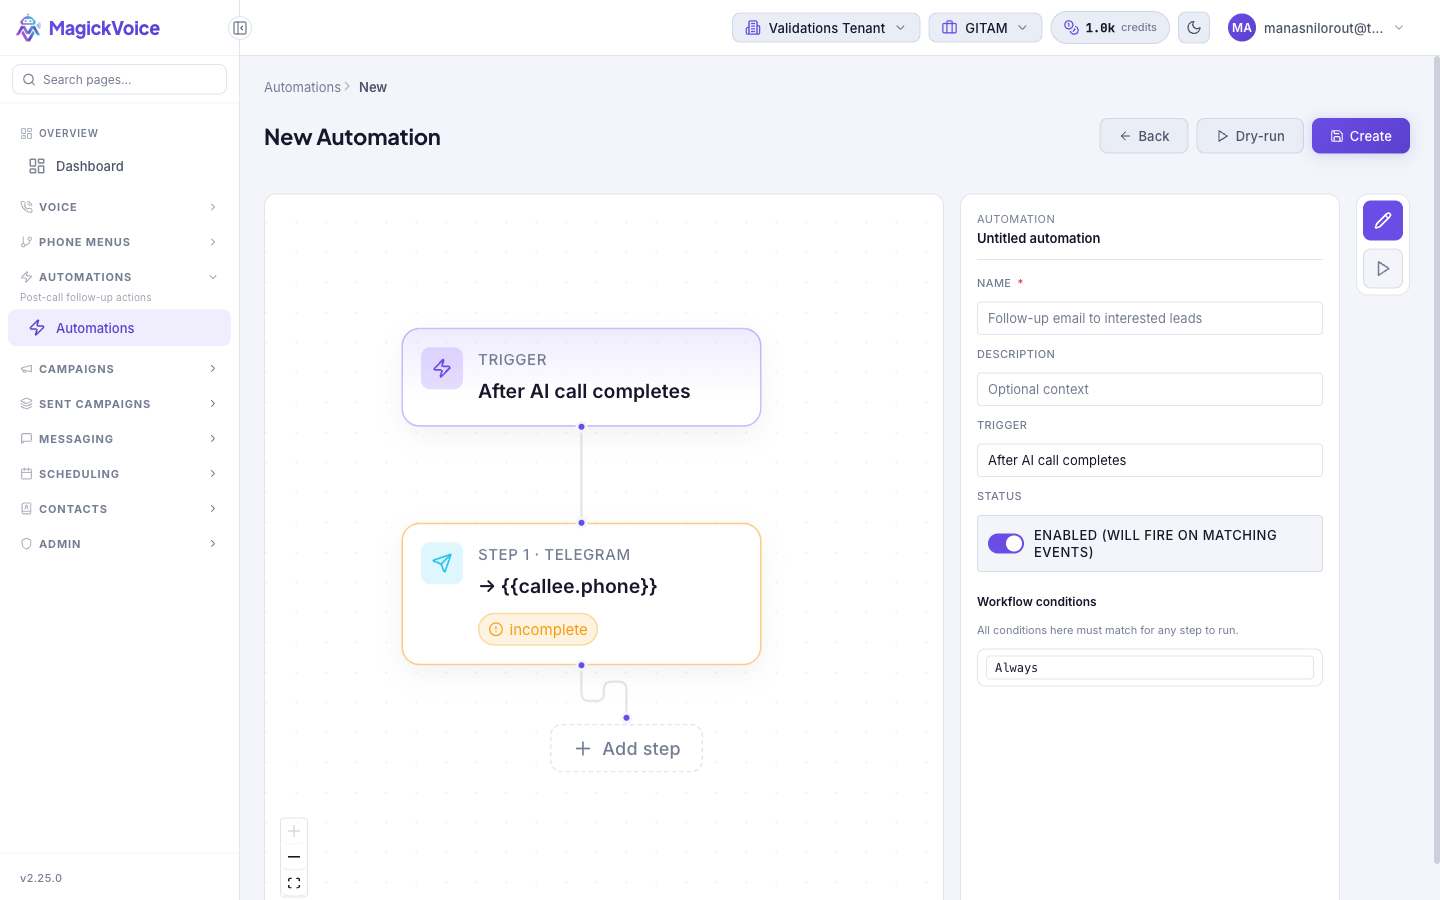Click the page vertical scrollbar
The image size is (1440, 900).
point(1436,460)
